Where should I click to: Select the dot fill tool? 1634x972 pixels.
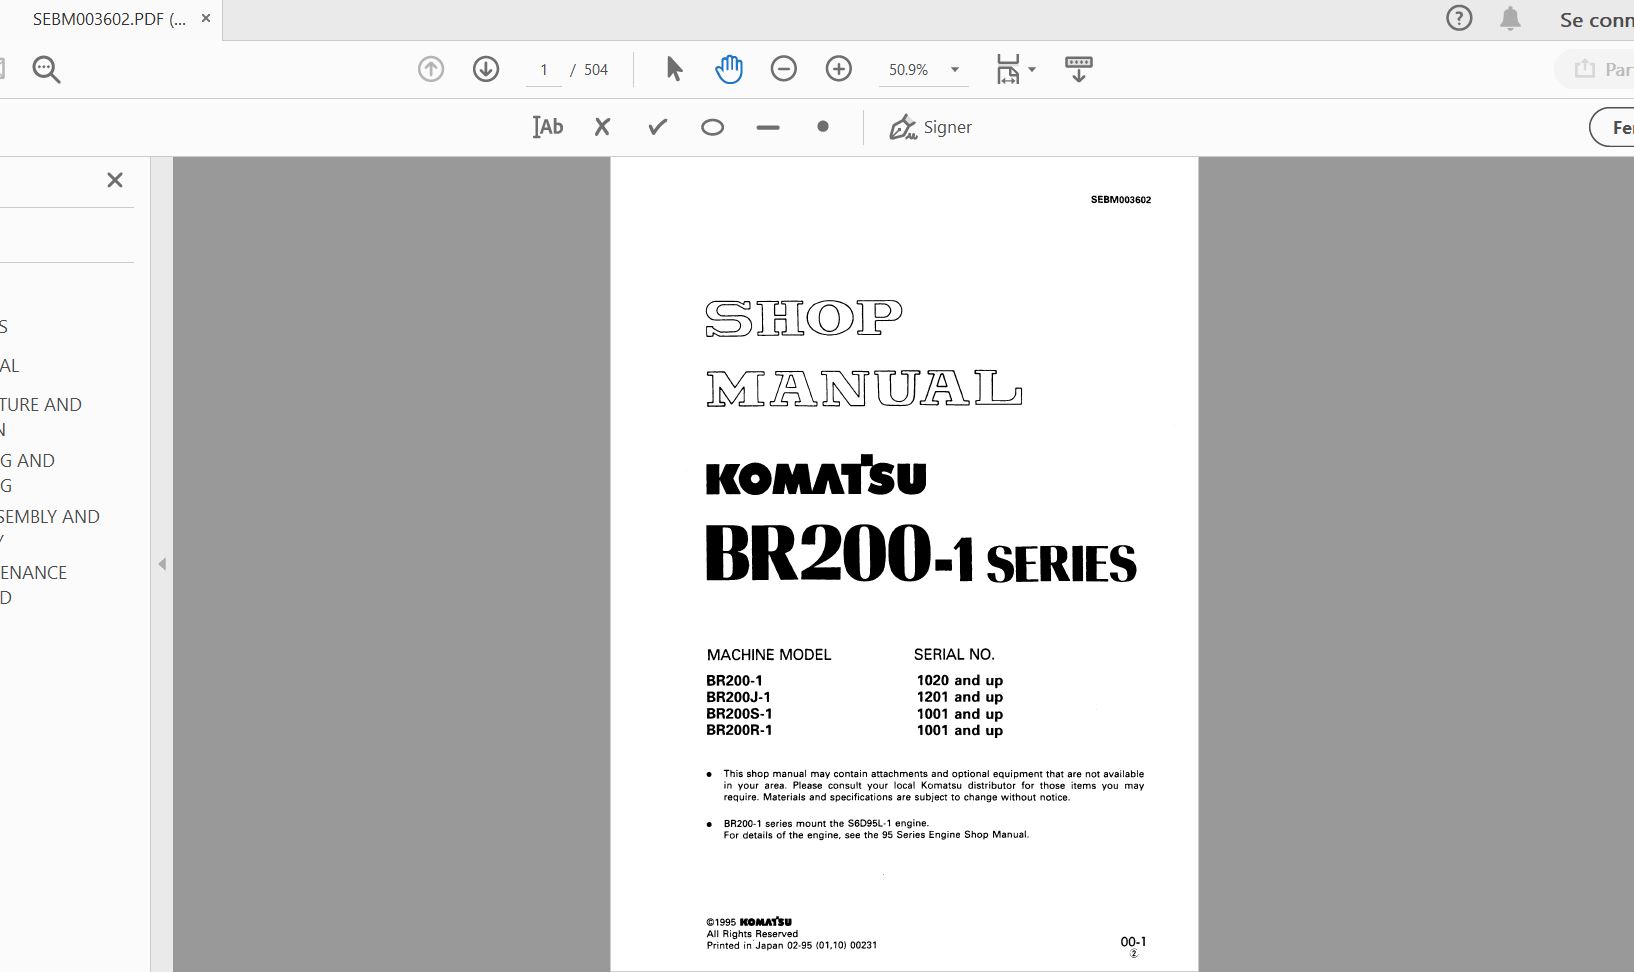[x=823, y=127]
